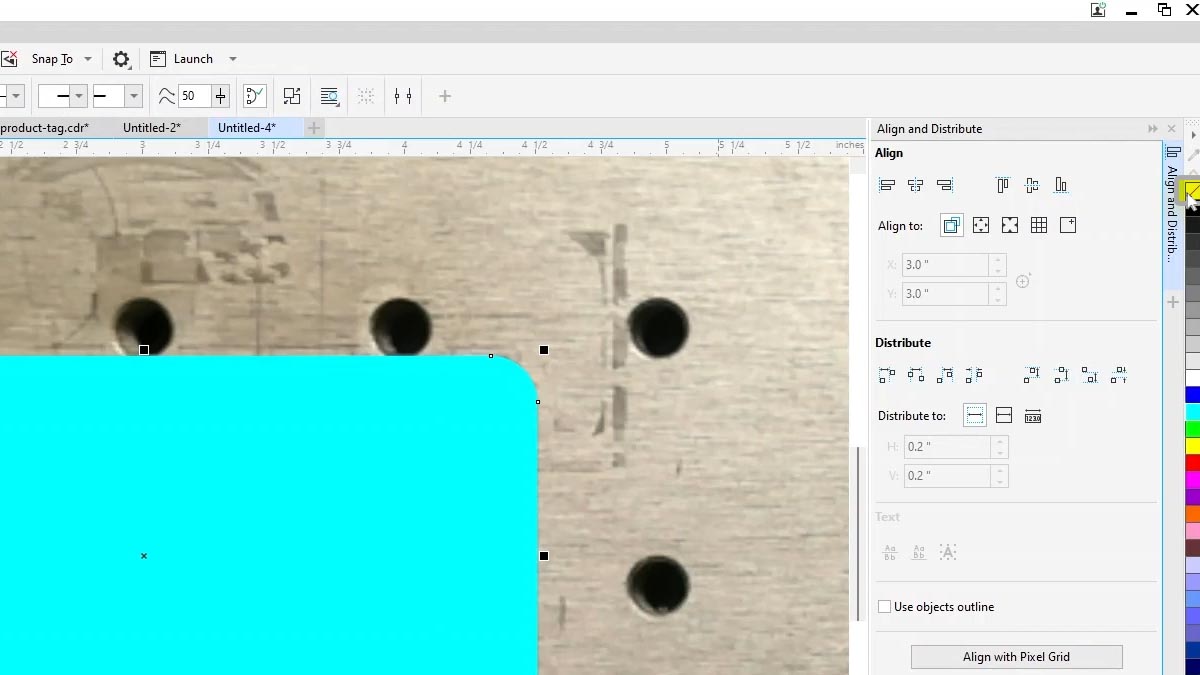This screenshot has height=675, width=1200.
Task: Open the docker options gear icon
Action: 121,59
